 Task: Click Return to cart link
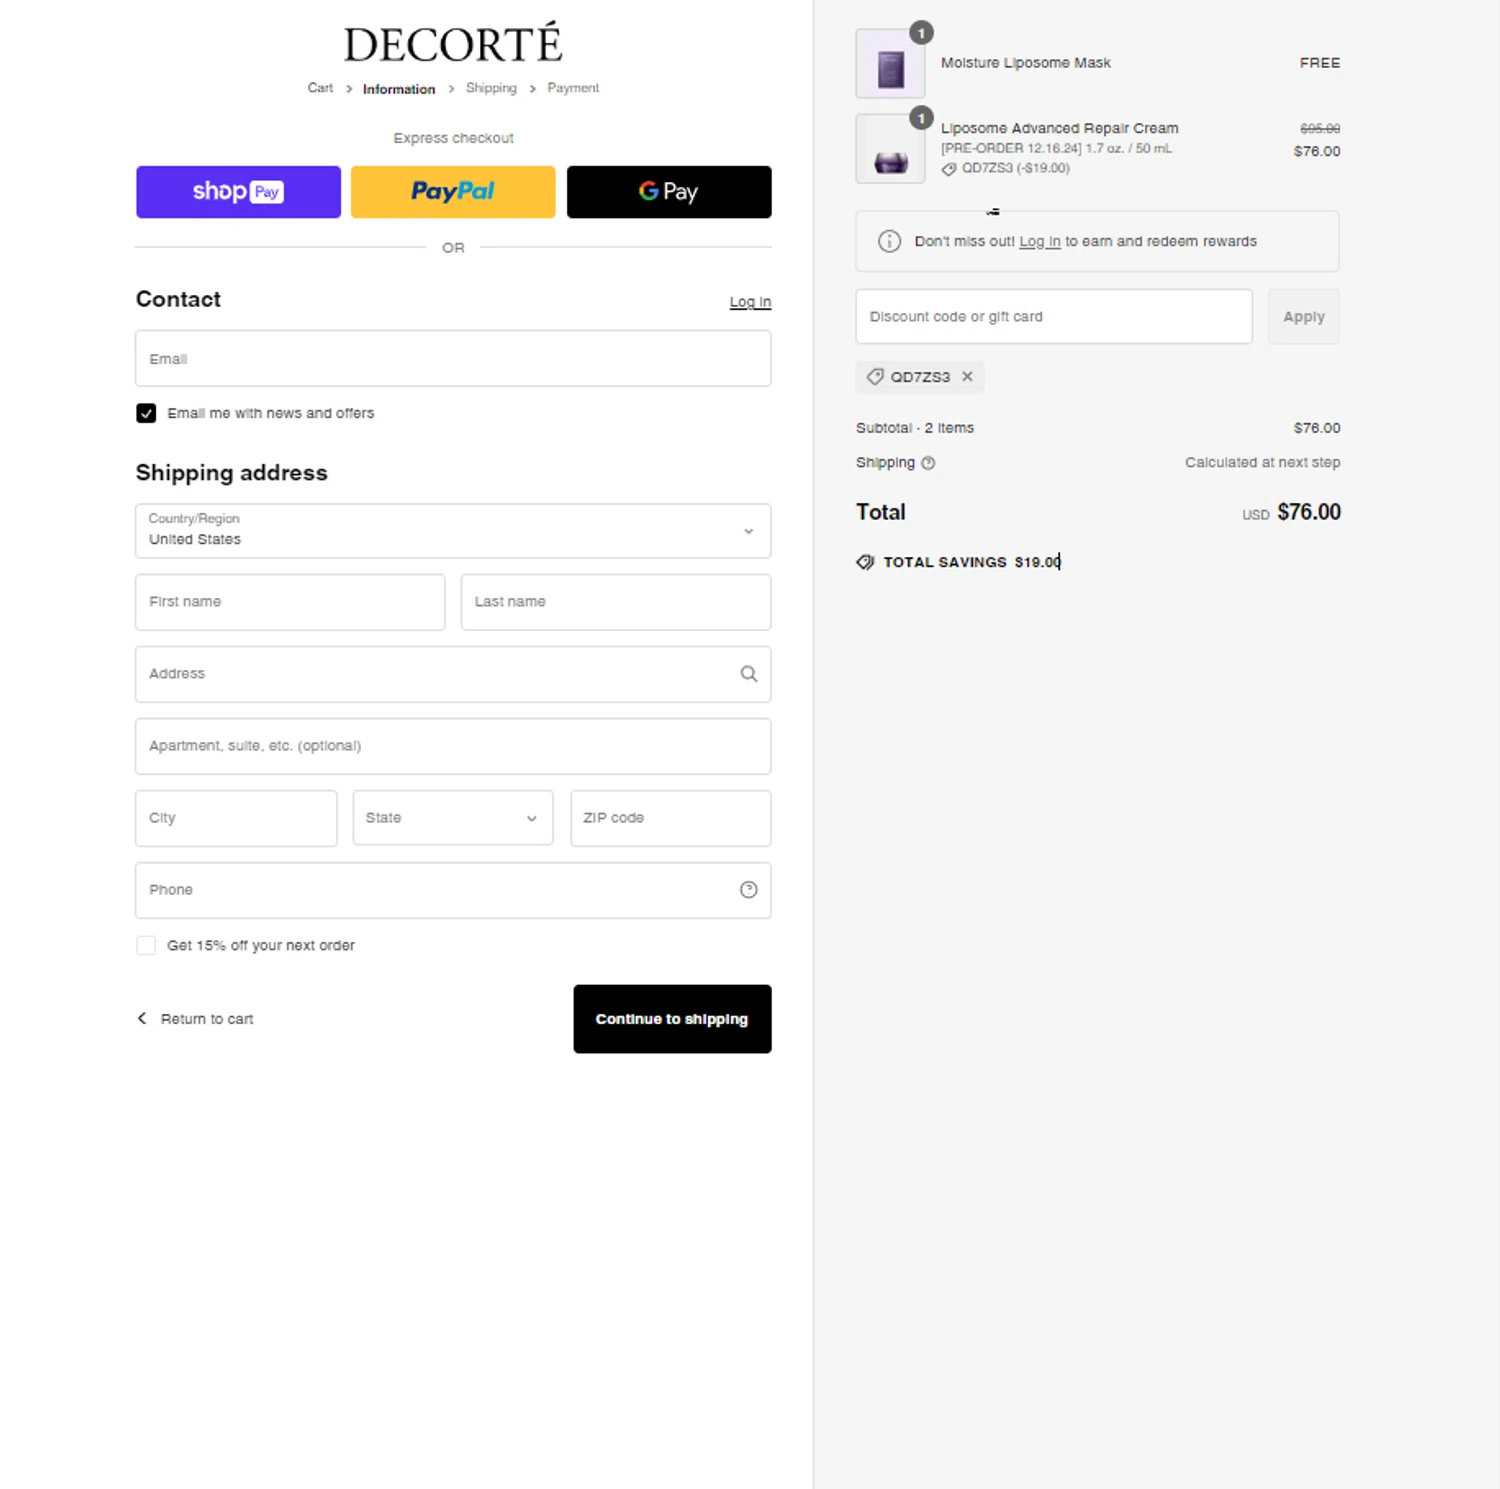(207, 1019)
